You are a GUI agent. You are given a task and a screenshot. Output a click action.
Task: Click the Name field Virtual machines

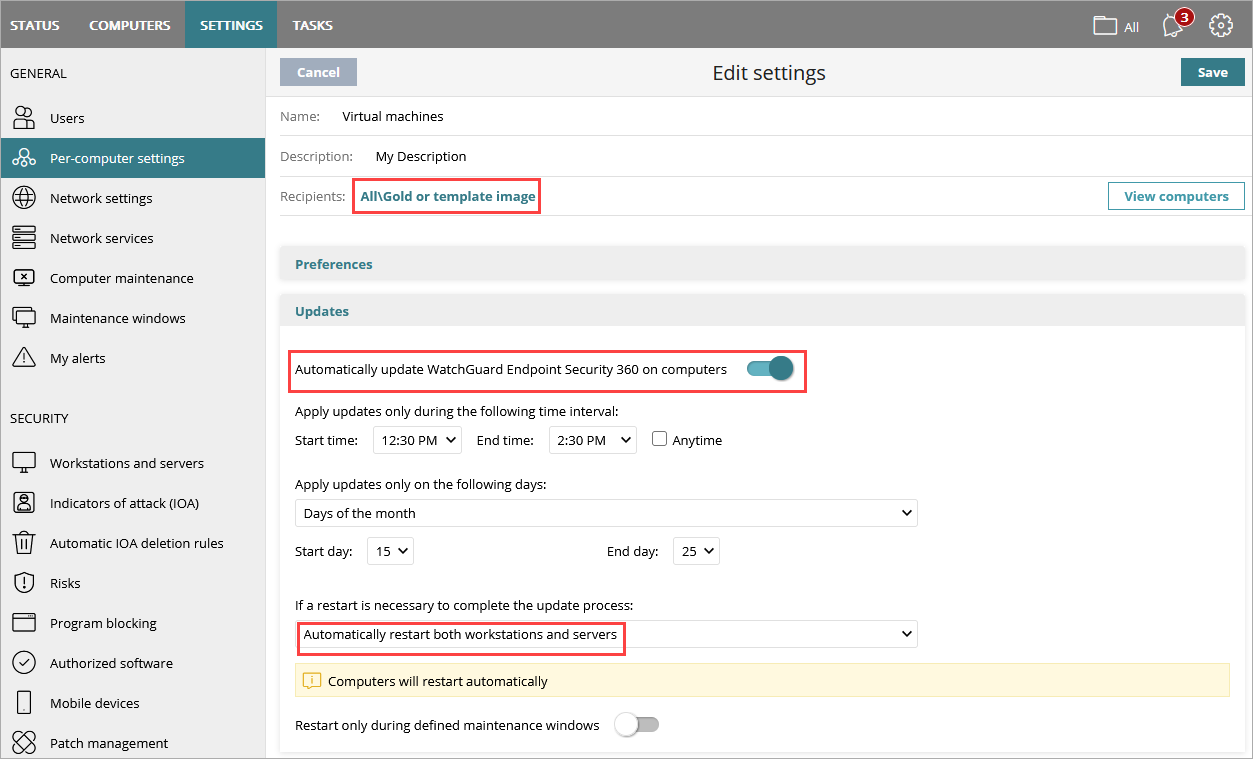pos(393,116)
